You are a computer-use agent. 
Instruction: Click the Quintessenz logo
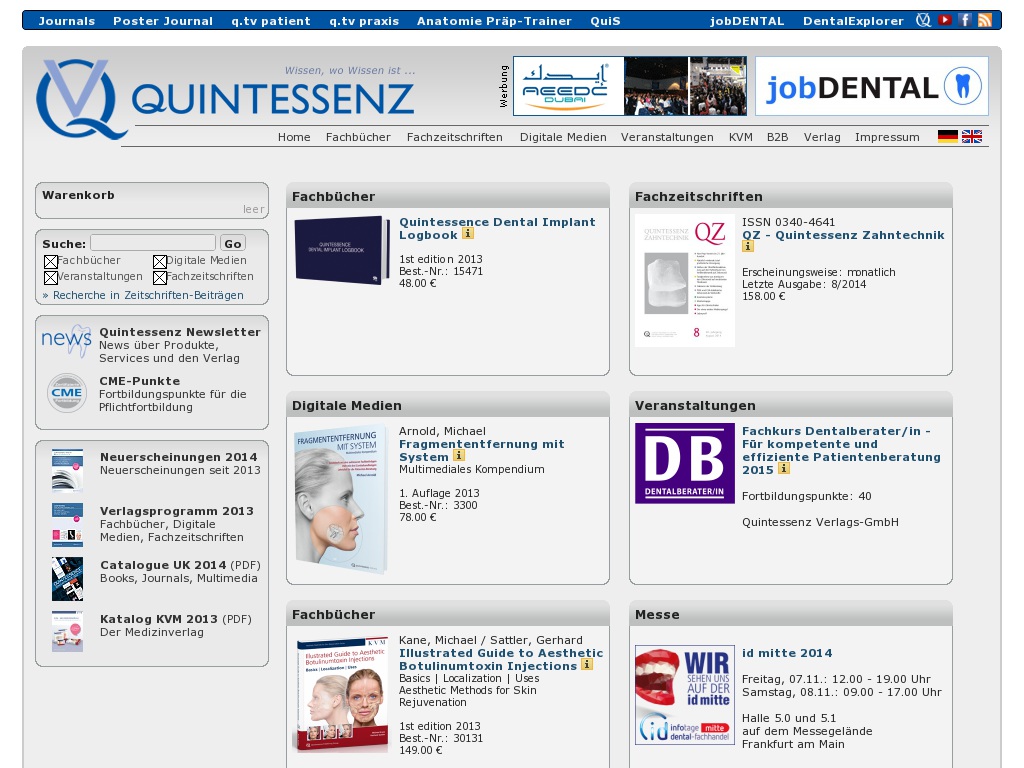click(x=225, y=98)
